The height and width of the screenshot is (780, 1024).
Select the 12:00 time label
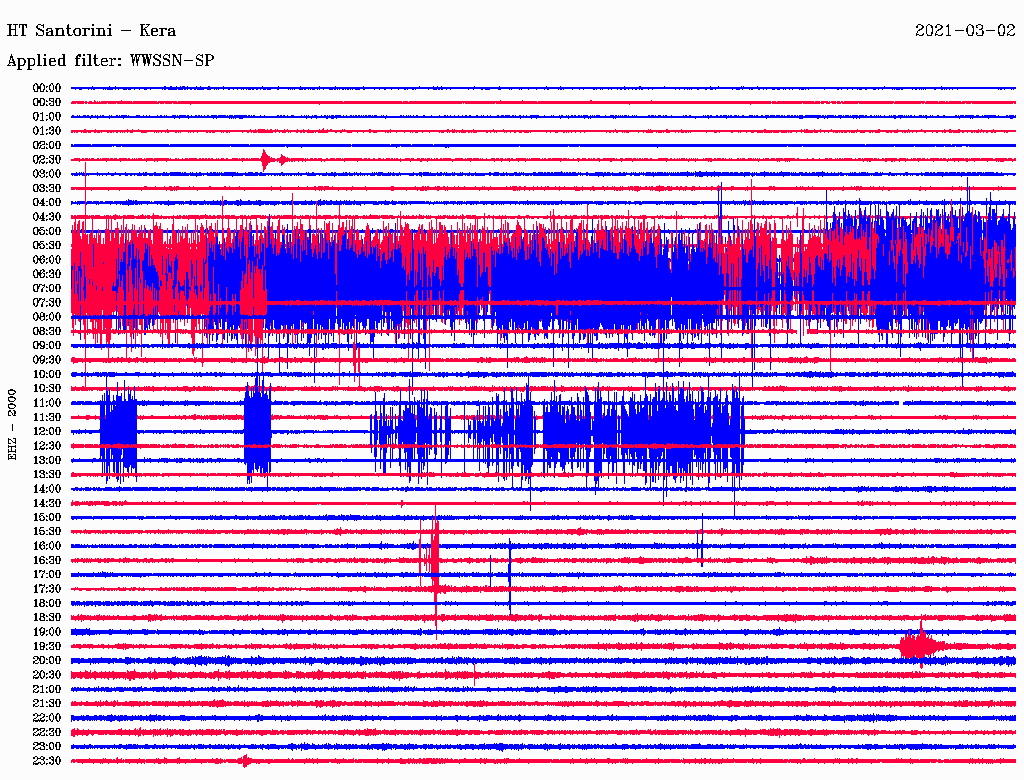click(47, 431)
